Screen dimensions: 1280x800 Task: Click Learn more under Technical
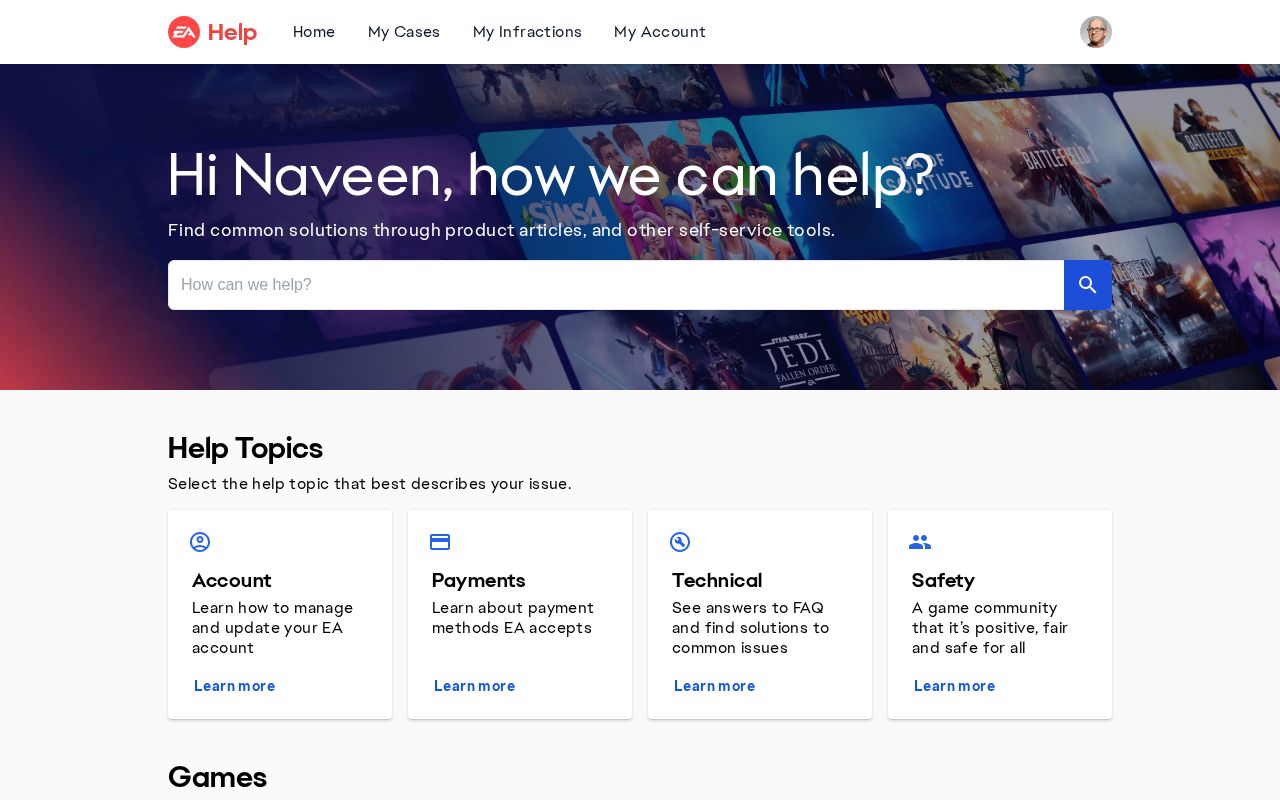click(x=715, y=686)
